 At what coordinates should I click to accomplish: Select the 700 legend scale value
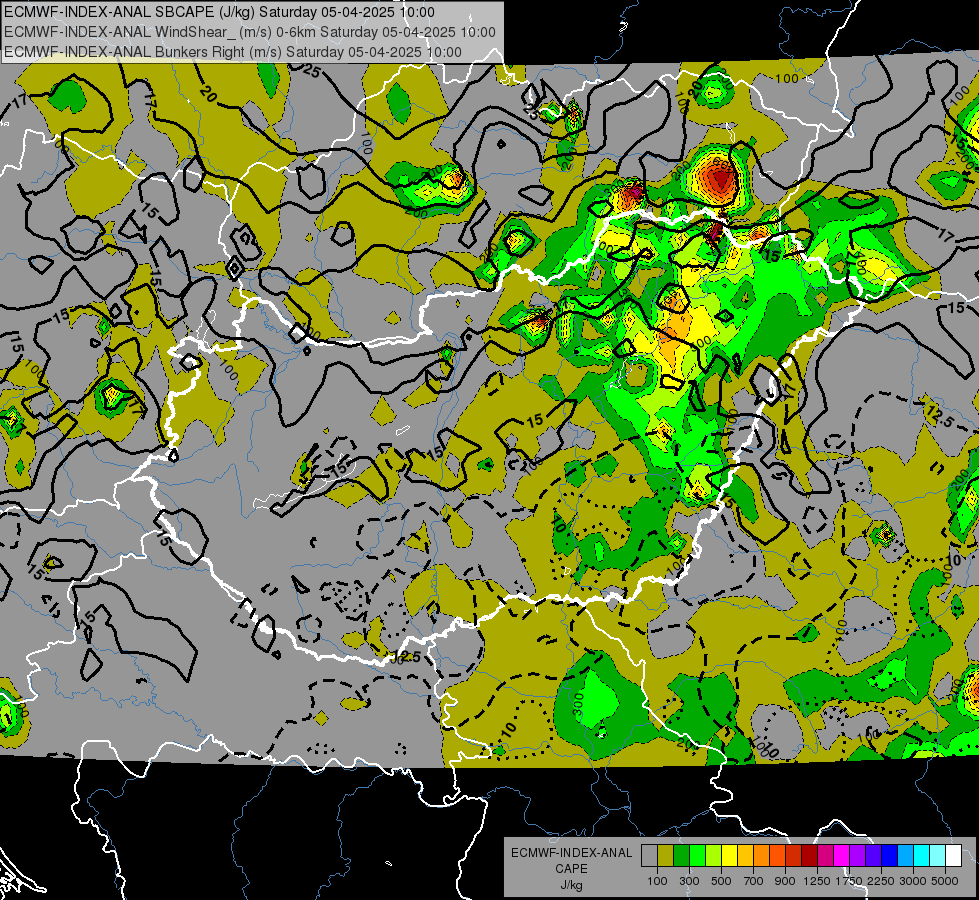pyautogui.click(x=754, y=881)
